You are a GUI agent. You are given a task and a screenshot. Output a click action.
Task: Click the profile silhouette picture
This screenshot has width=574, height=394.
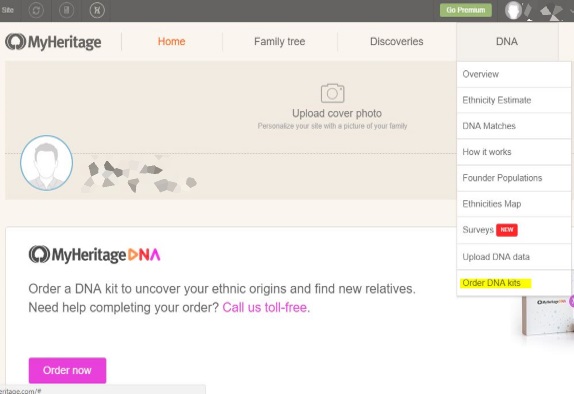[46, 163]
